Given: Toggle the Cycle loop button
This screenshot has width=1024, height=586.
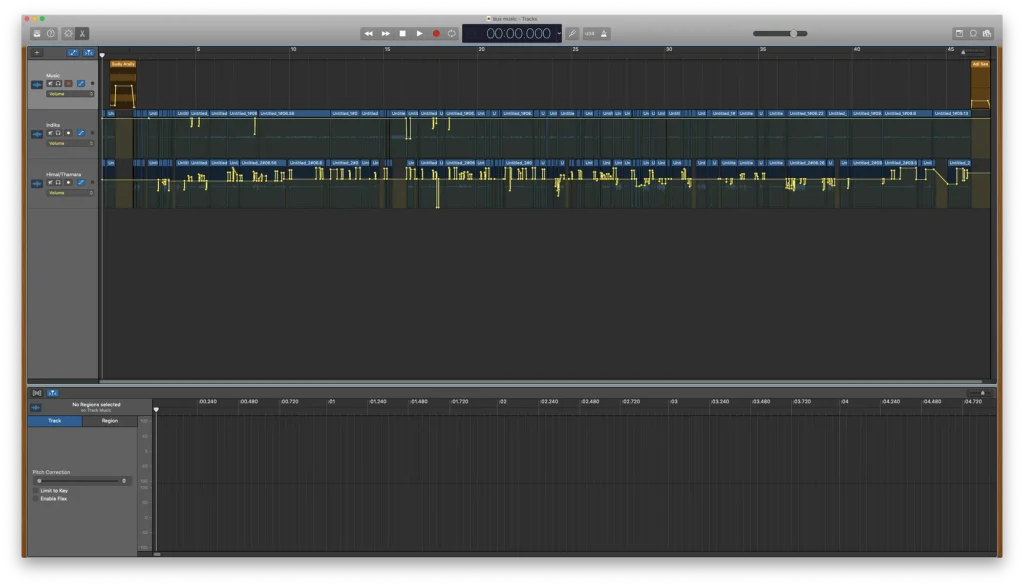Looking at the screenshot, I should [452, 34].
